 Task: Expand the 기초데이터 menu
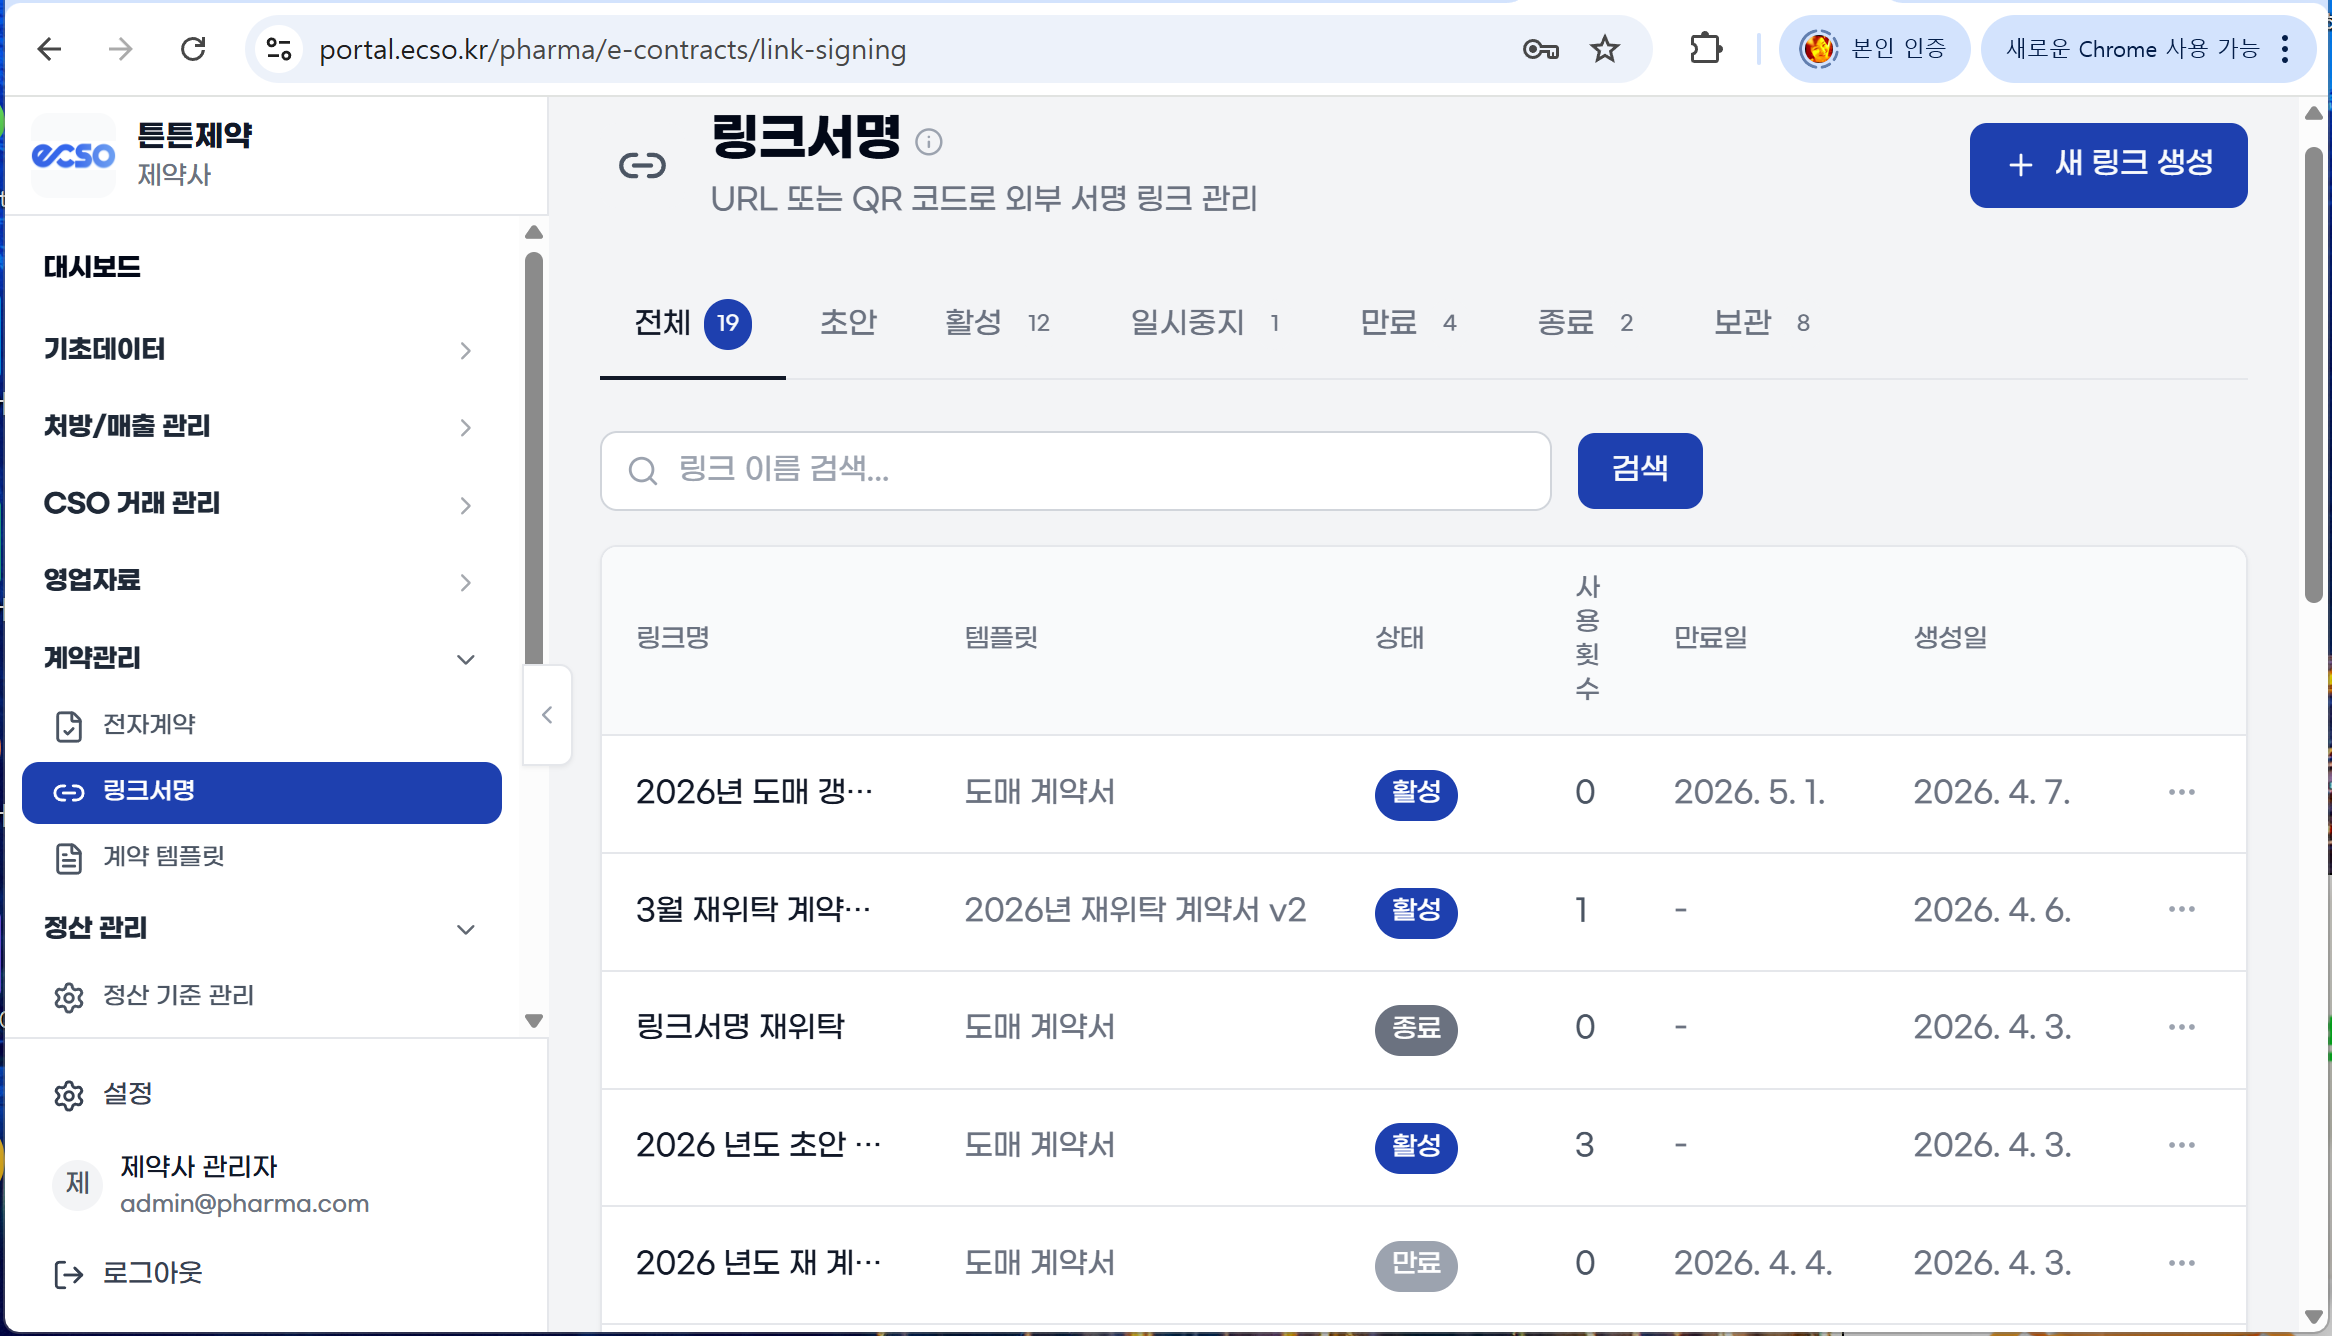coord(465,350)
